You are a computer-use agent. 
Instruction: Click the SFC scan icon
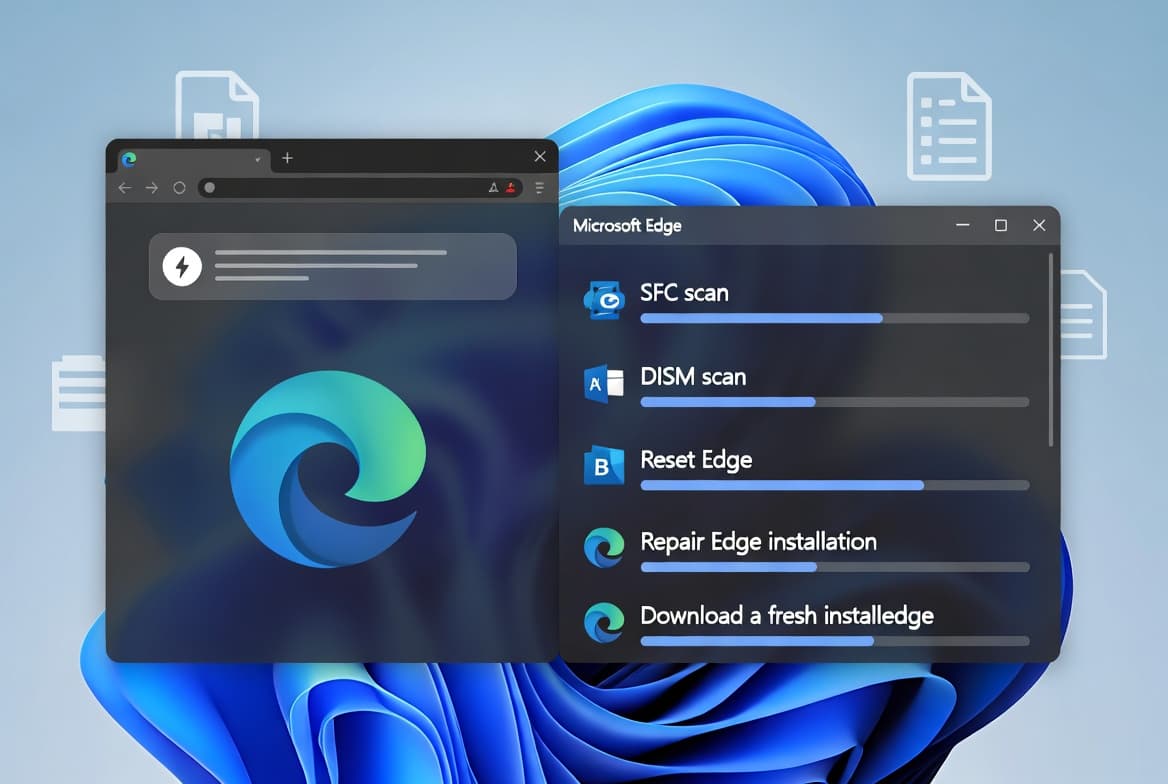[x=604, y=300]
